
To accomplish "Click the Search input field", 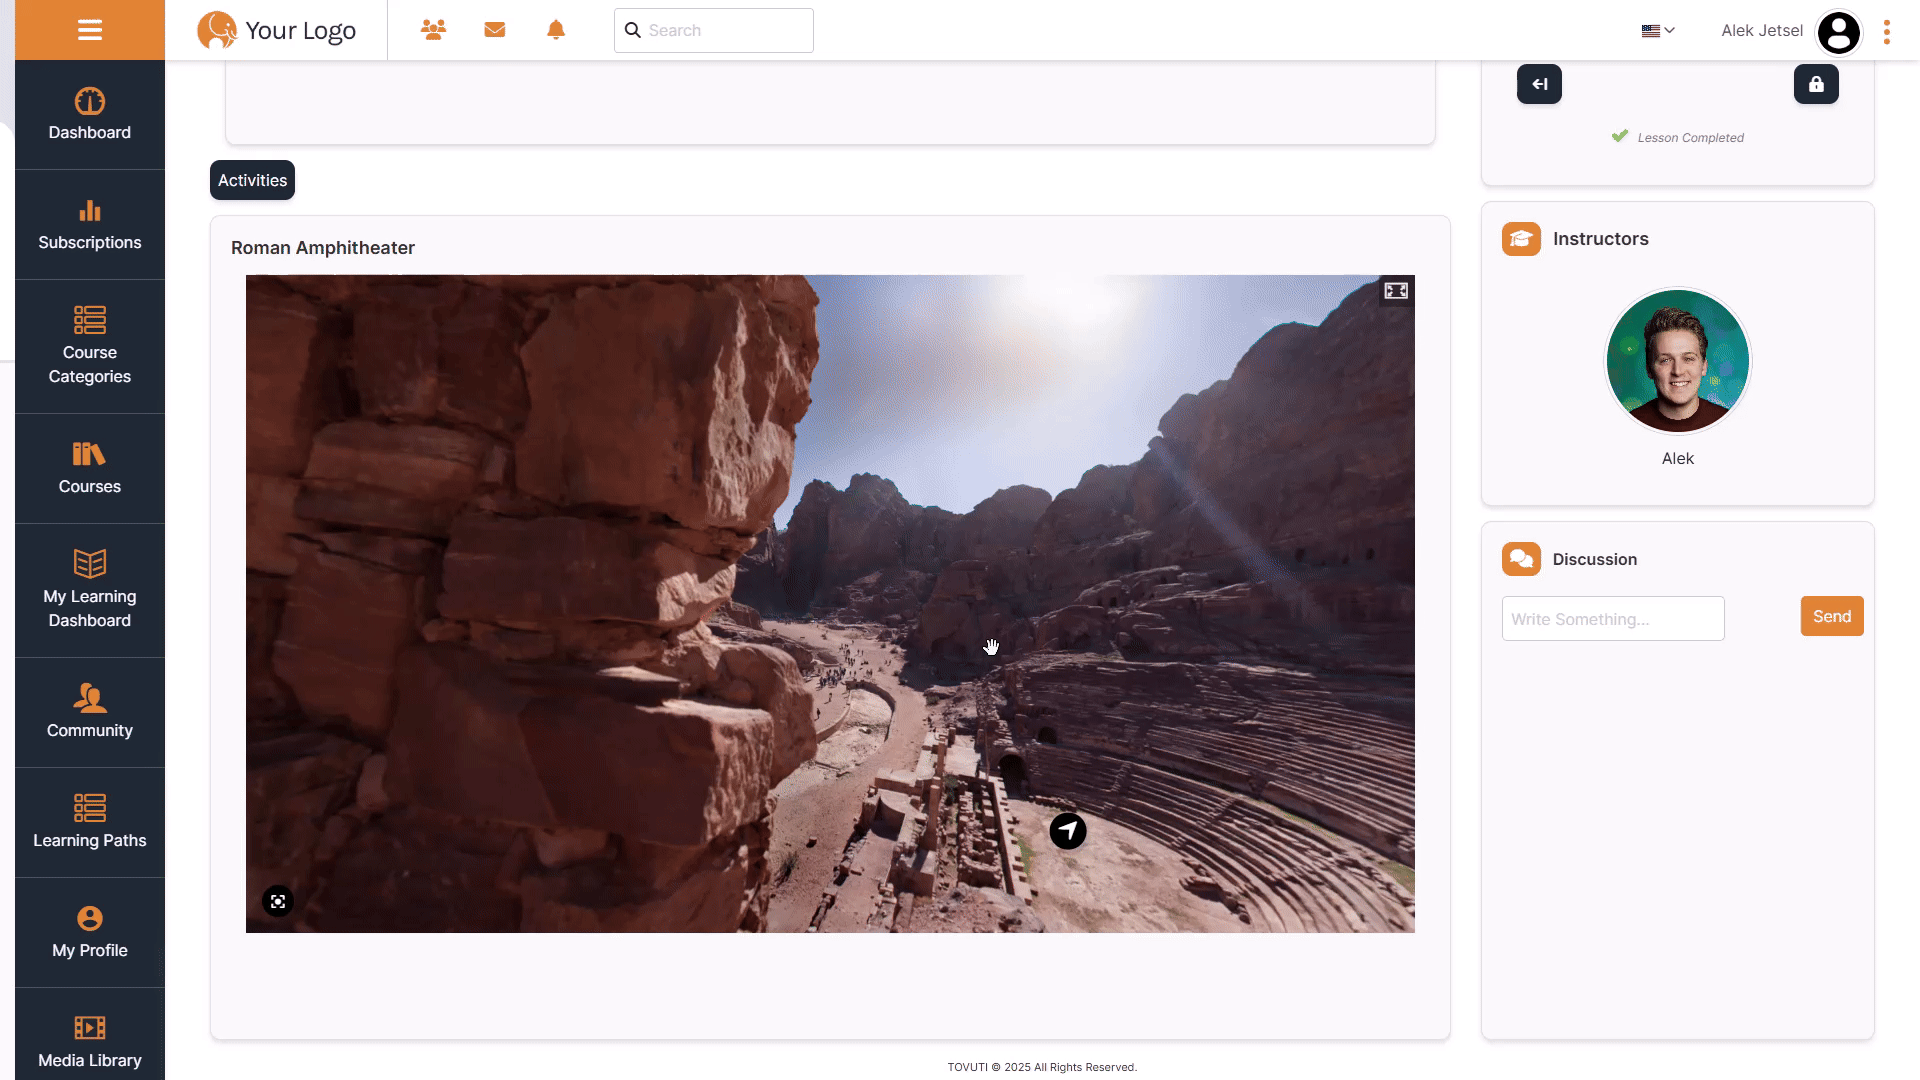I will [714, 30].
